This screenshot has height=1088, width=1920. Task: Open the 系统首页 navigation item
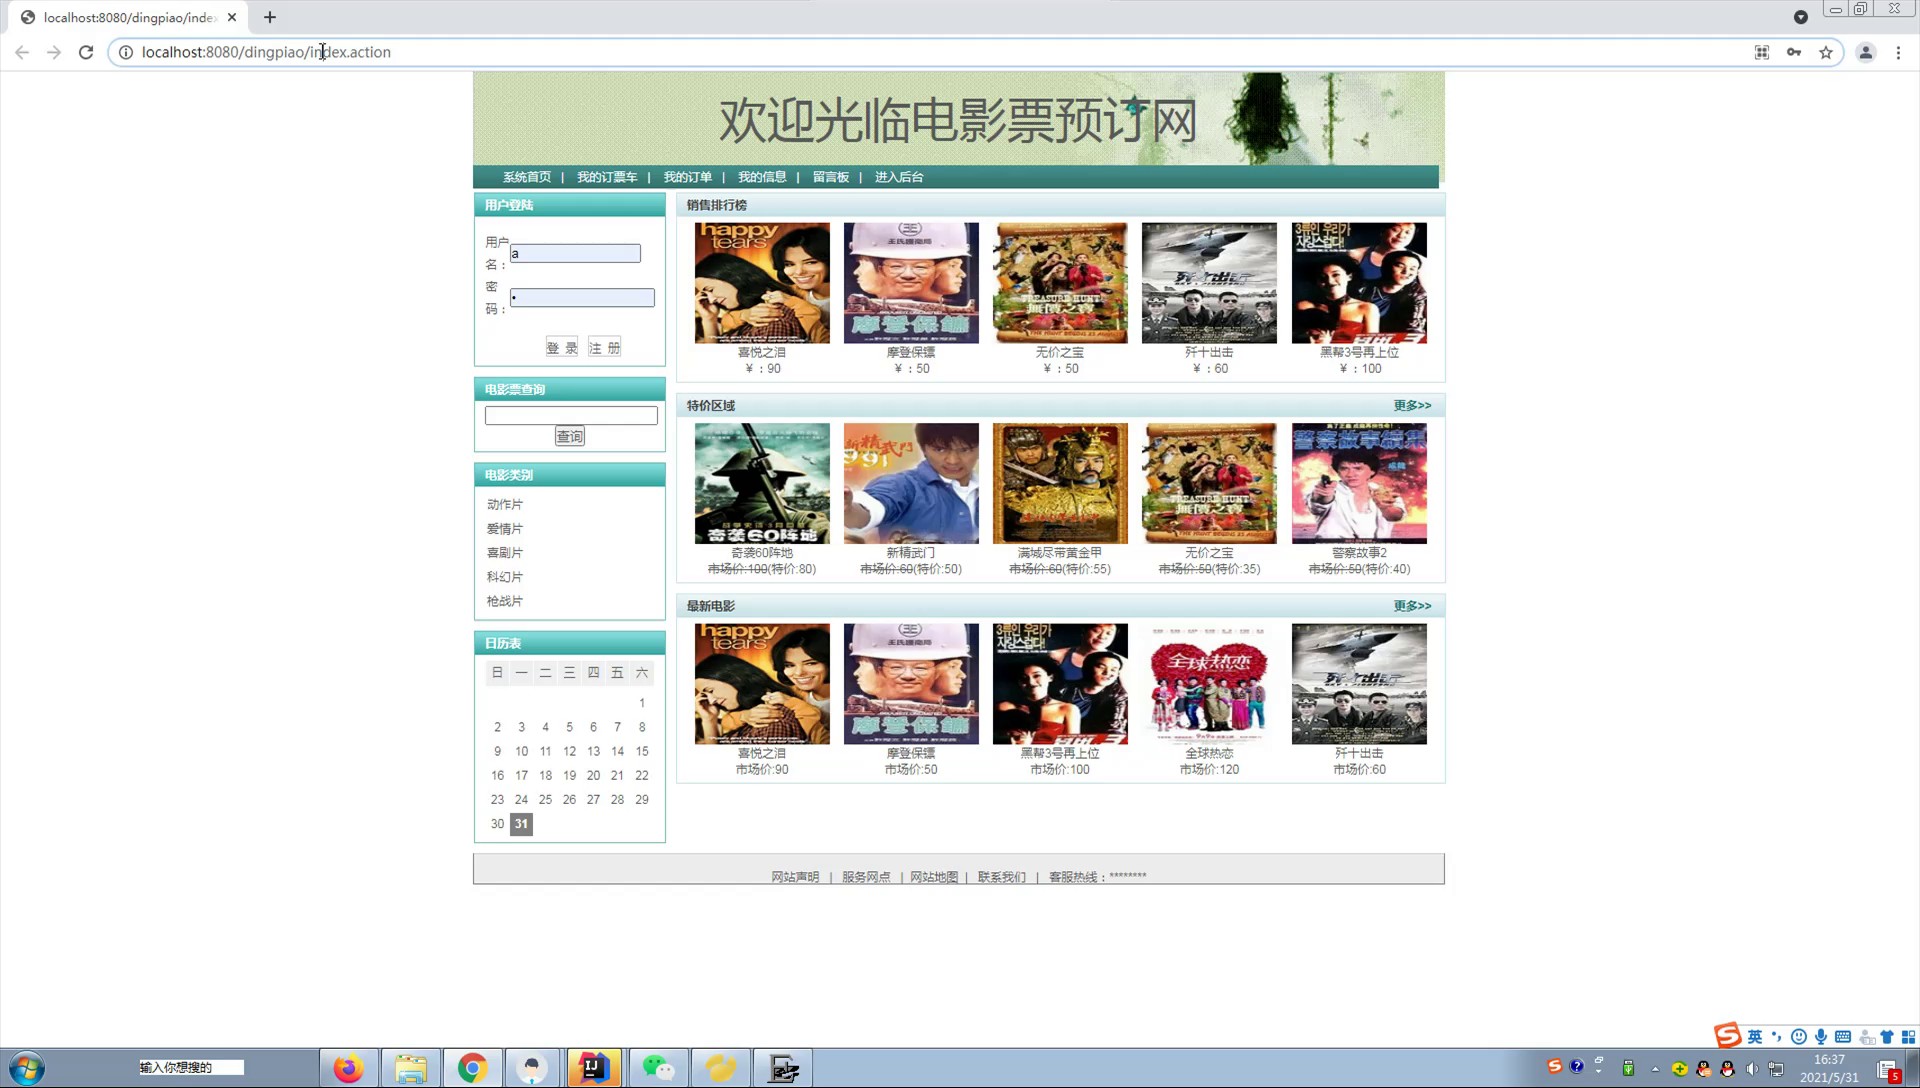pyautogui.click(x=527, y=177)
